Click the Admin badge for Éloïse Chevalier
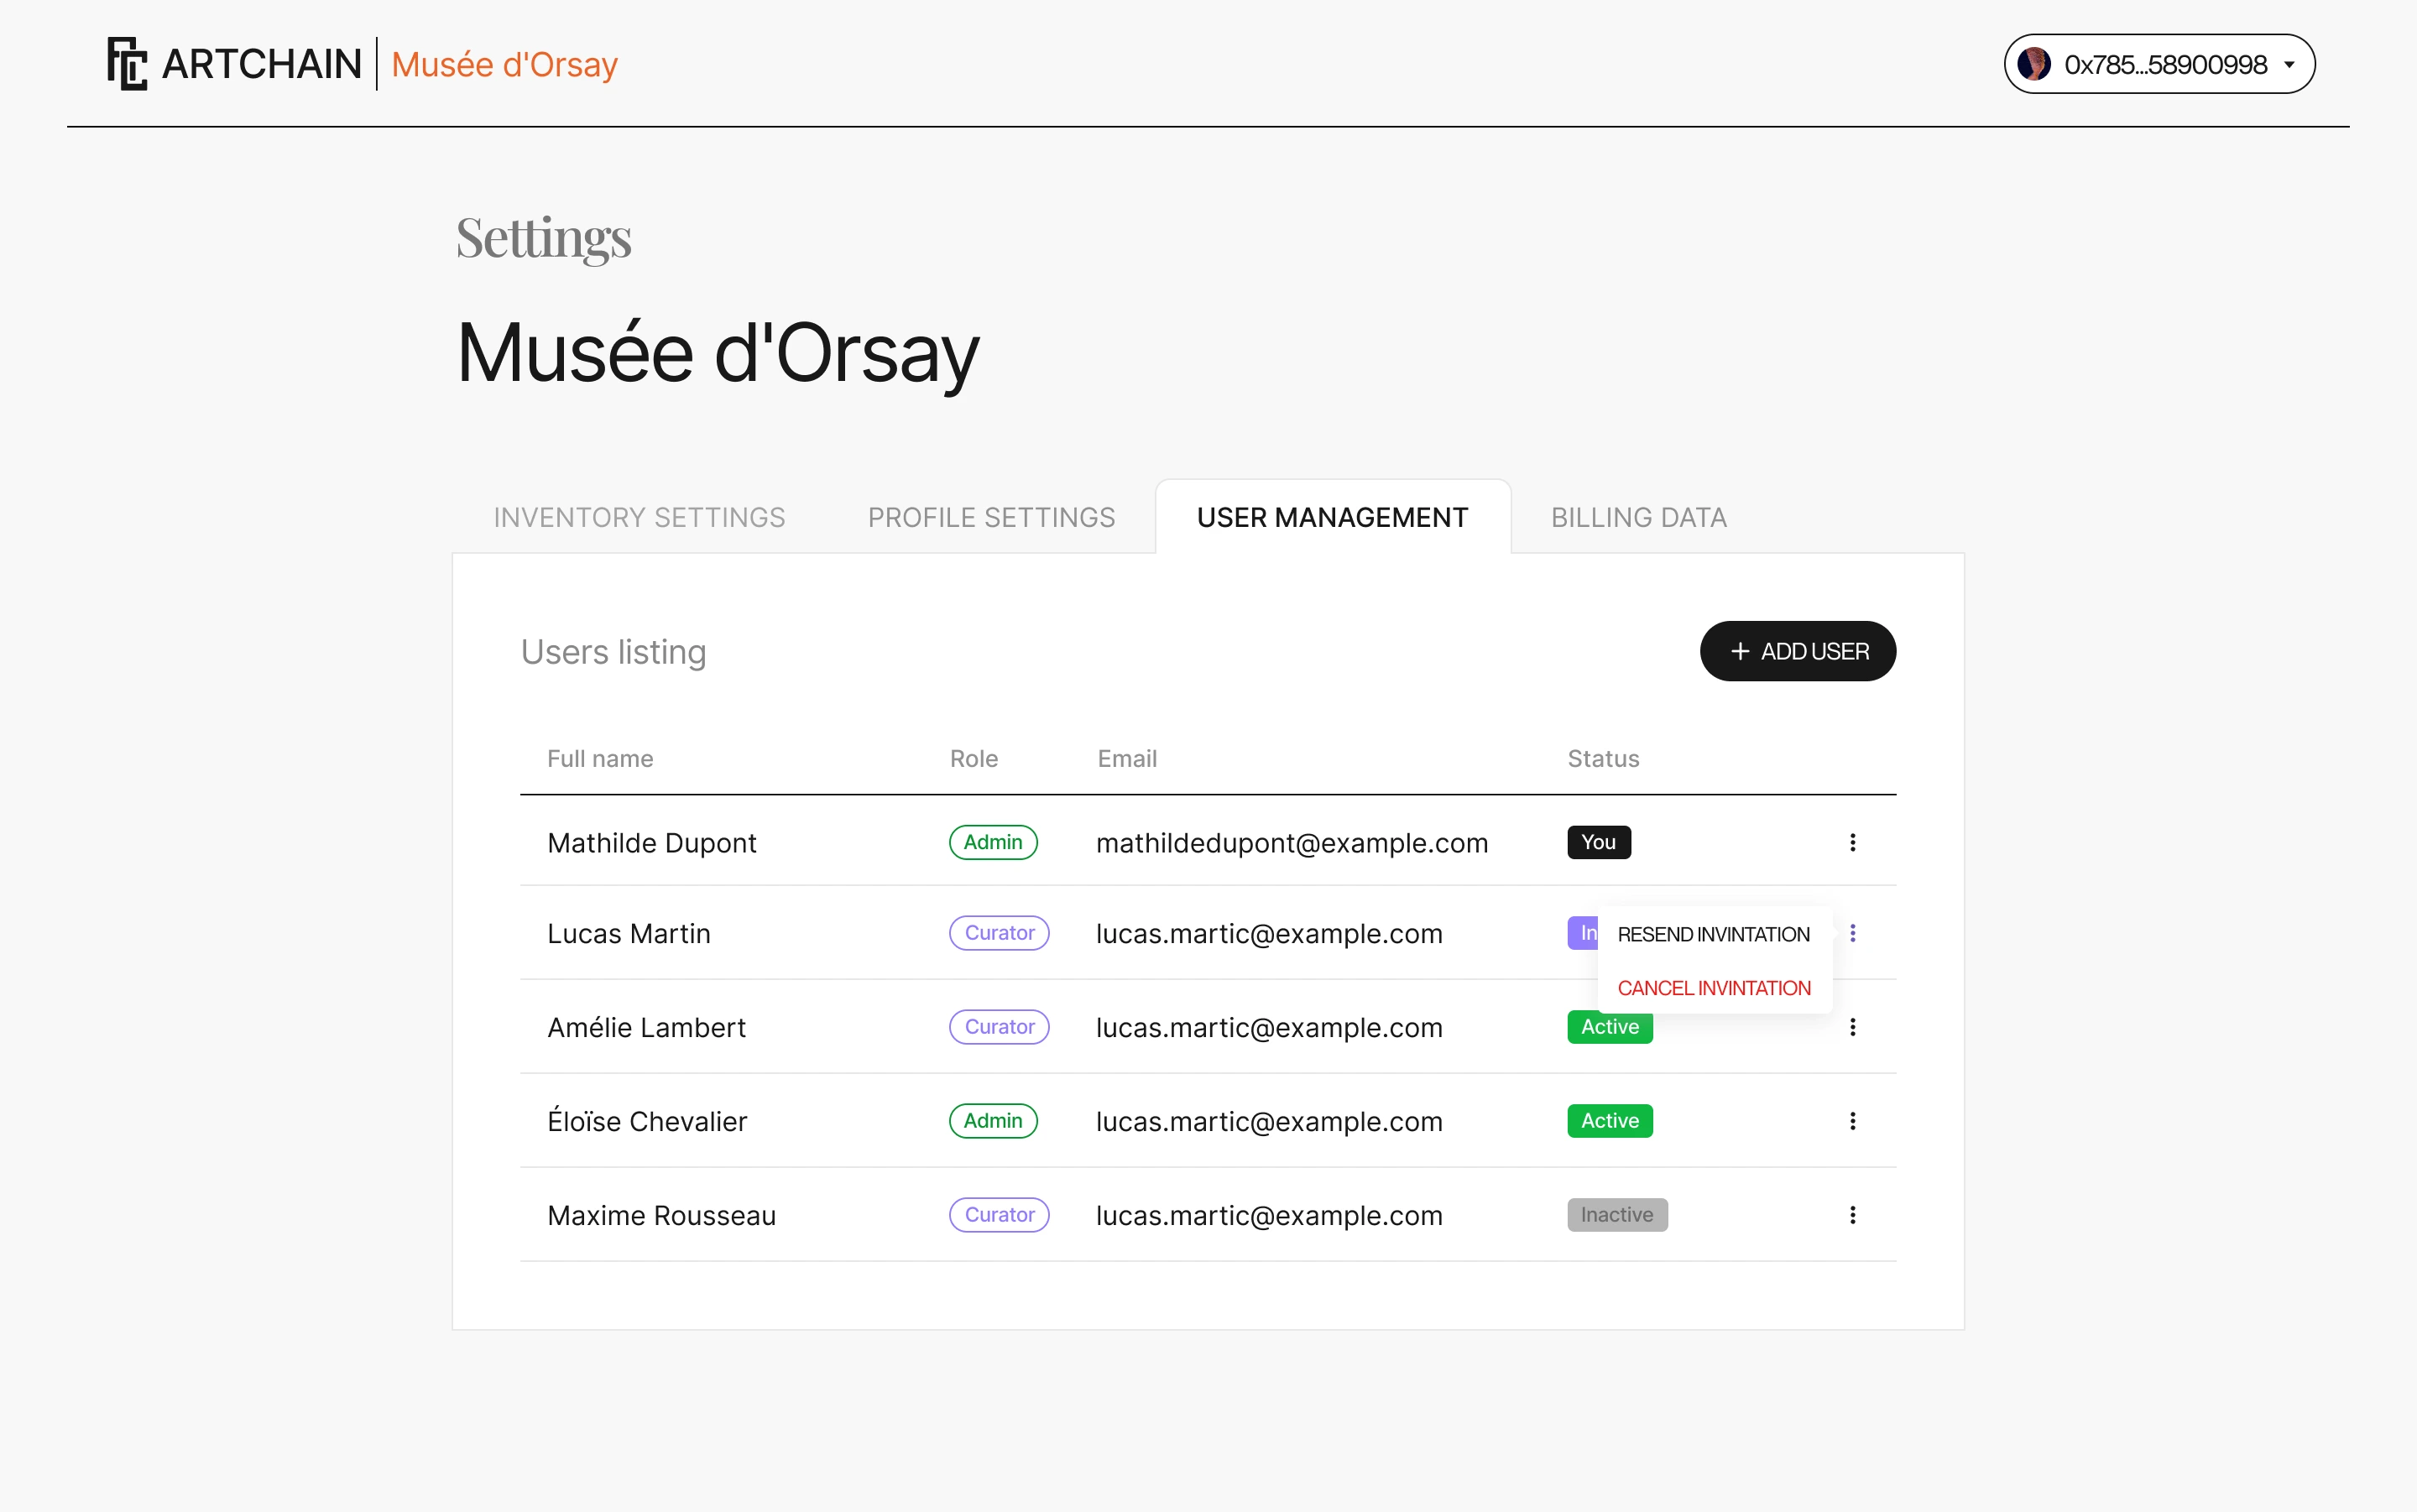 click(x=992, y=1120)
